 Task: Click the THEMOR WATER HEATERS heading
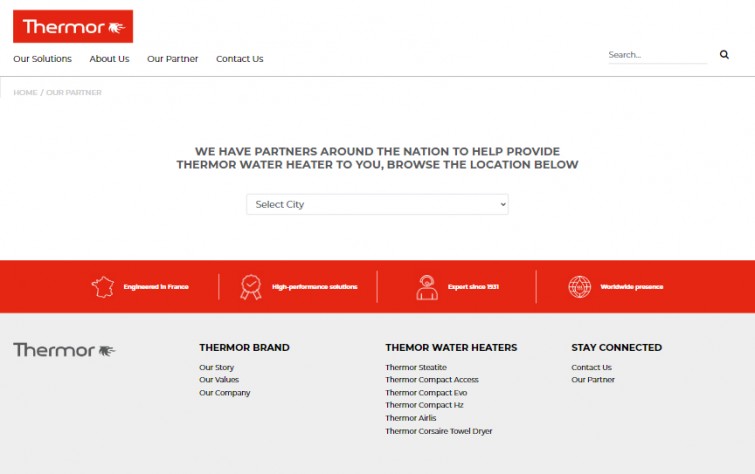(x=451, y=347)
